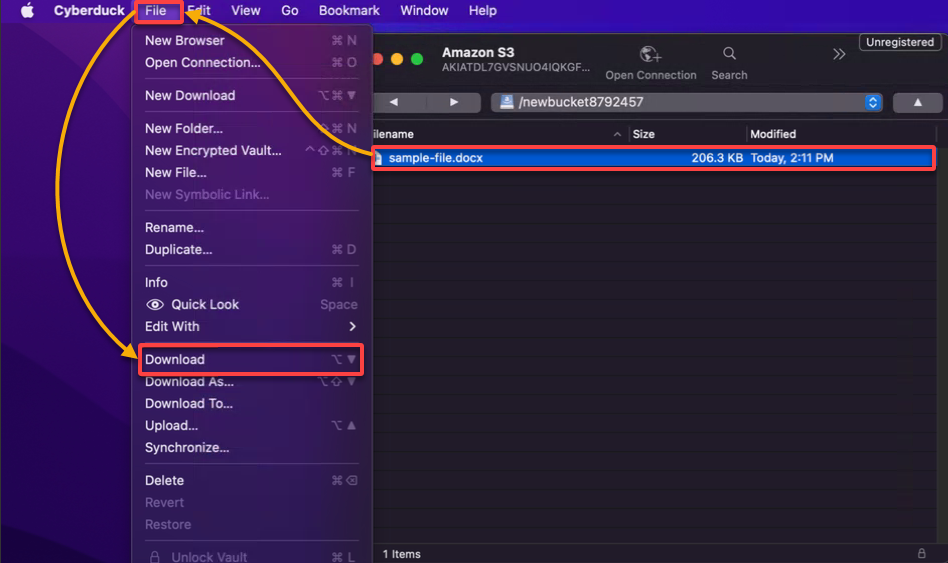Viewport: 948px width, 563px height.
Task: Choose Open Connection… in File menu
Action: click(x=251, y=62)
